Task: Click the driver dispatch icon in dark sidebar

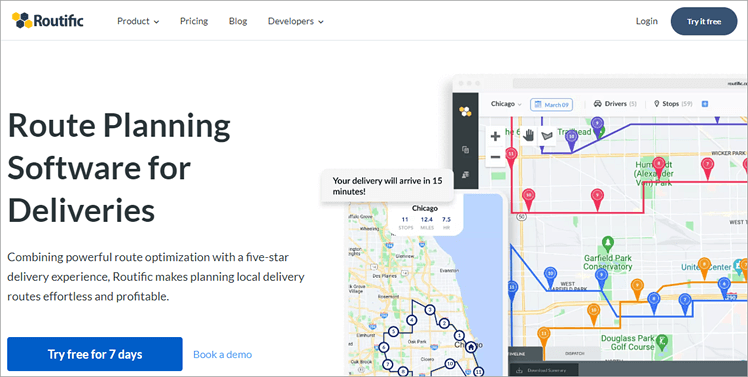Action: point(465,175)
